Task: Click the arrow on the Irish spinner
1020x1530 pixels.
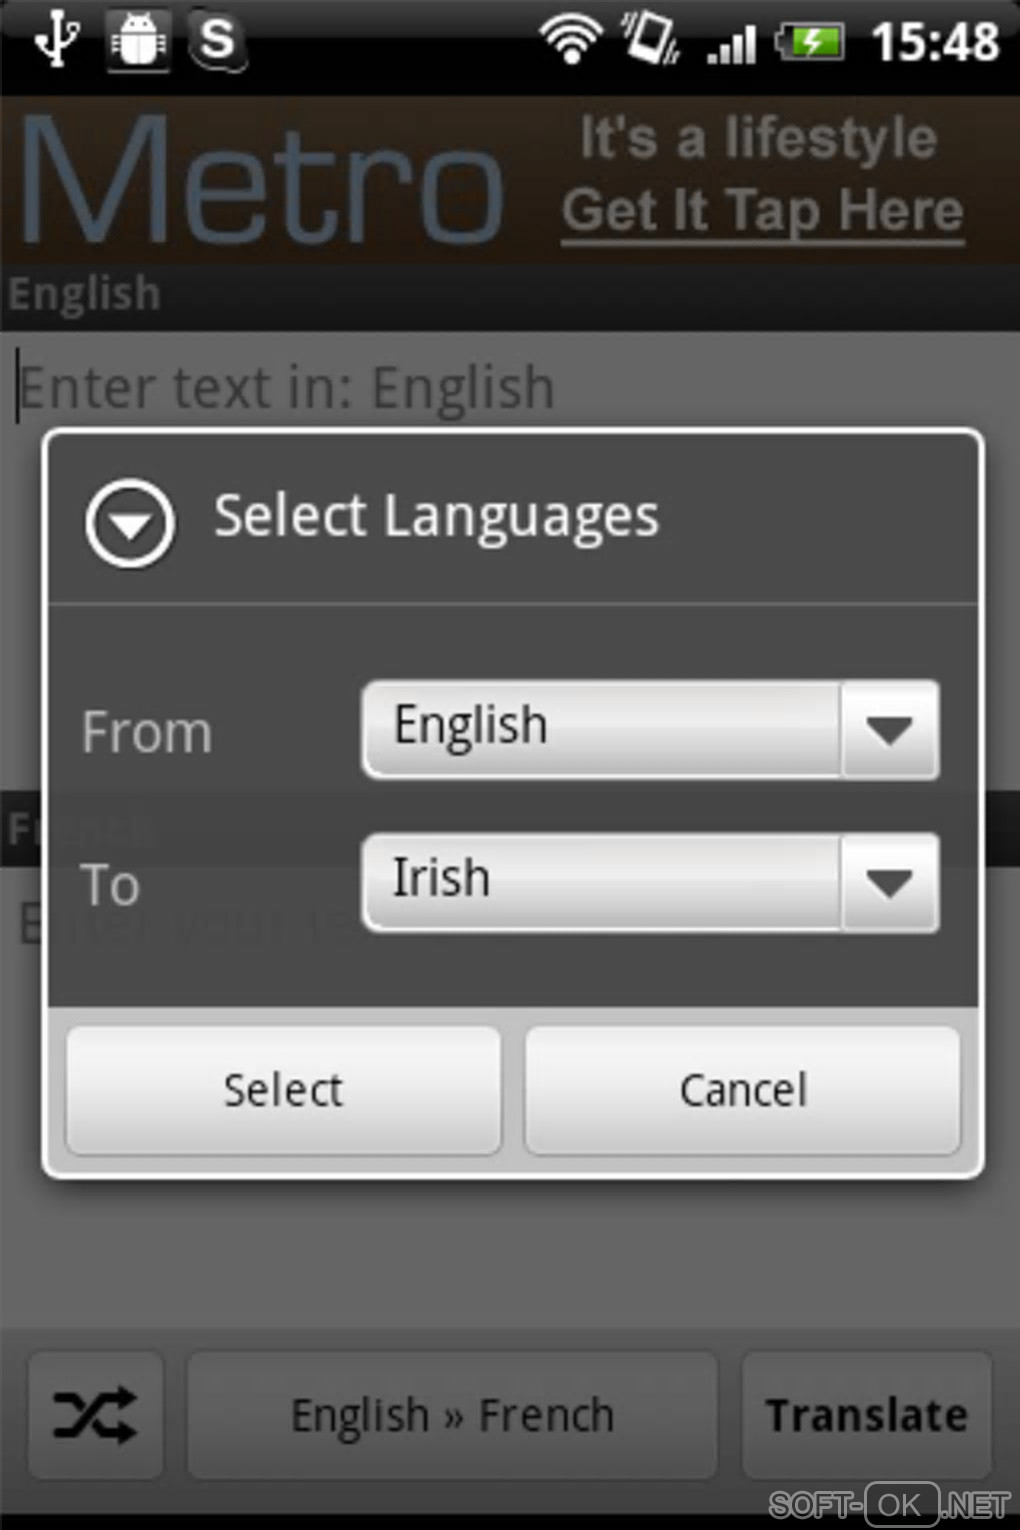Action: (x=889, y=882)
